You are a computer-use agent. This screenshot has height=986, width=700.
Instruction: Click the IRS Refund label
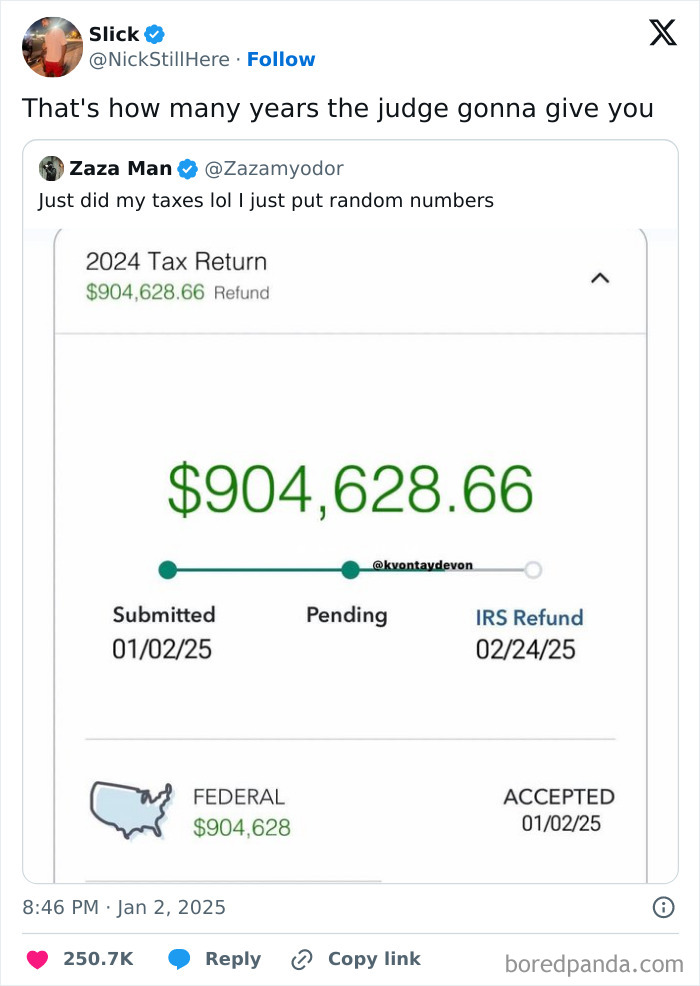529,617
